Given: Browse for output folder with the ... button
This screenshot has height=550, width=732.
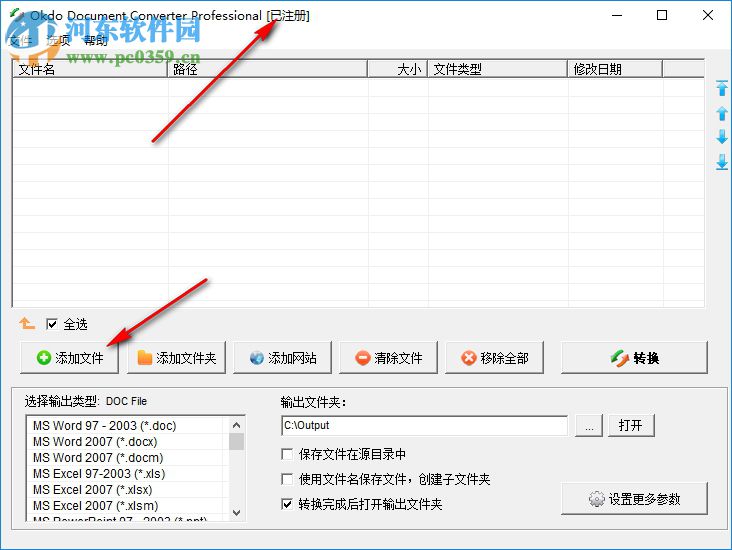Looking at the screenshot, I should pyautogui.click(x=589, y=425).
